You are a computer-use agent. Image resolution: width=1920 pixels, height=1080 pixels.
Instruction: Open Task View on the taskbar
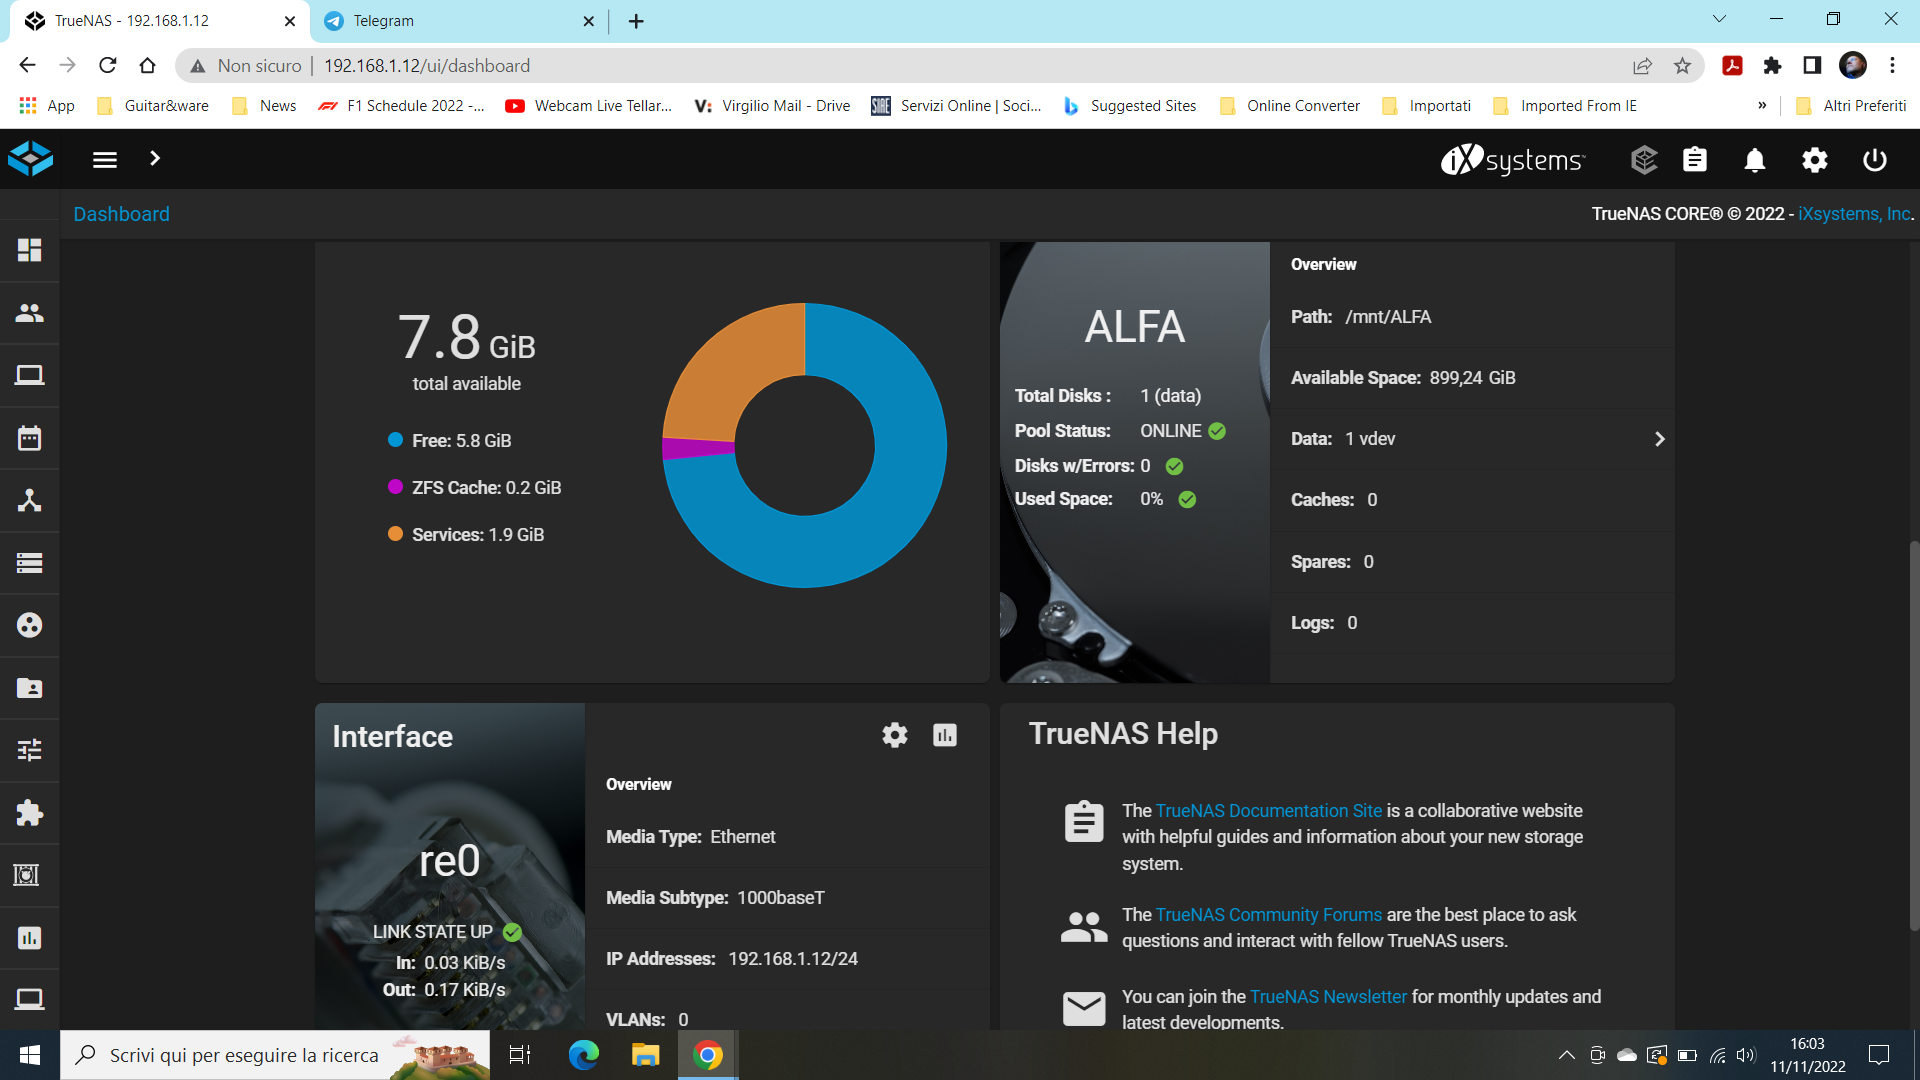coord(520,1055)
